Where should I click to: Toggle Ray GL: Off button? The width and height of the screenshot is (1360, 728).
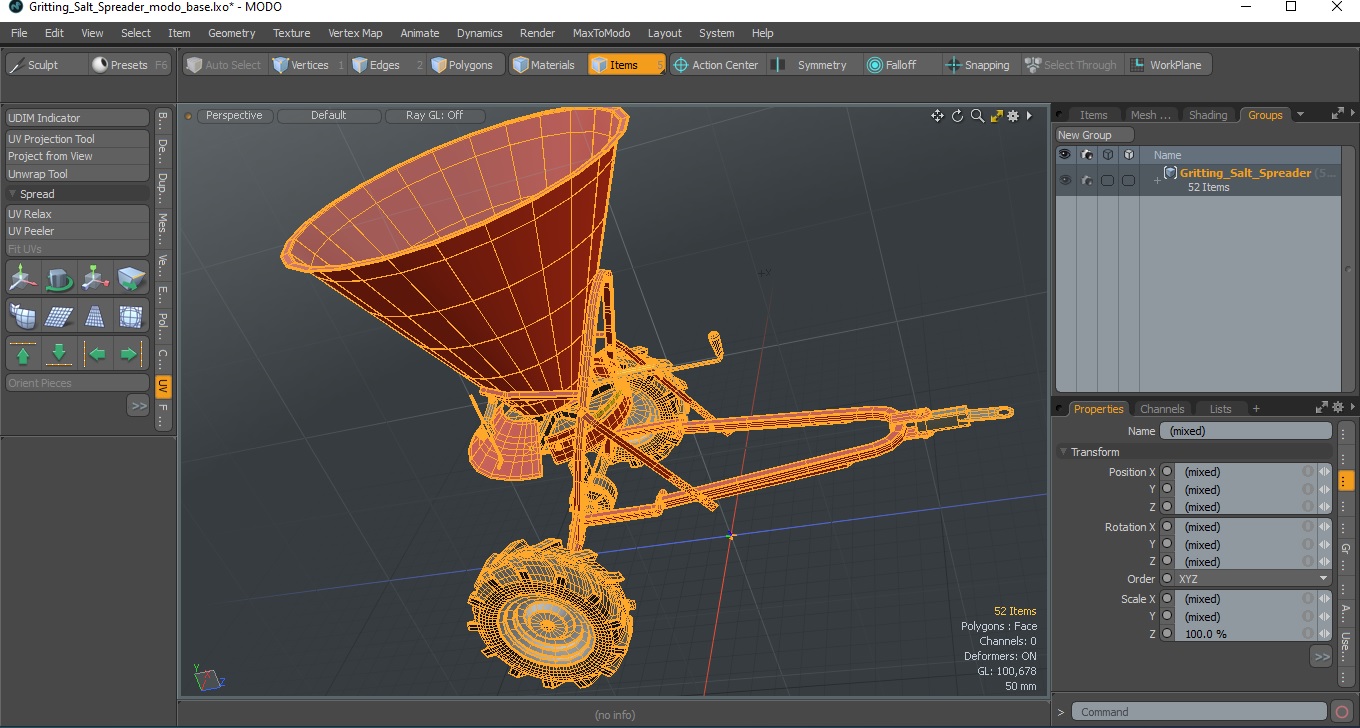pyautogui.click(x=435, y=116)
